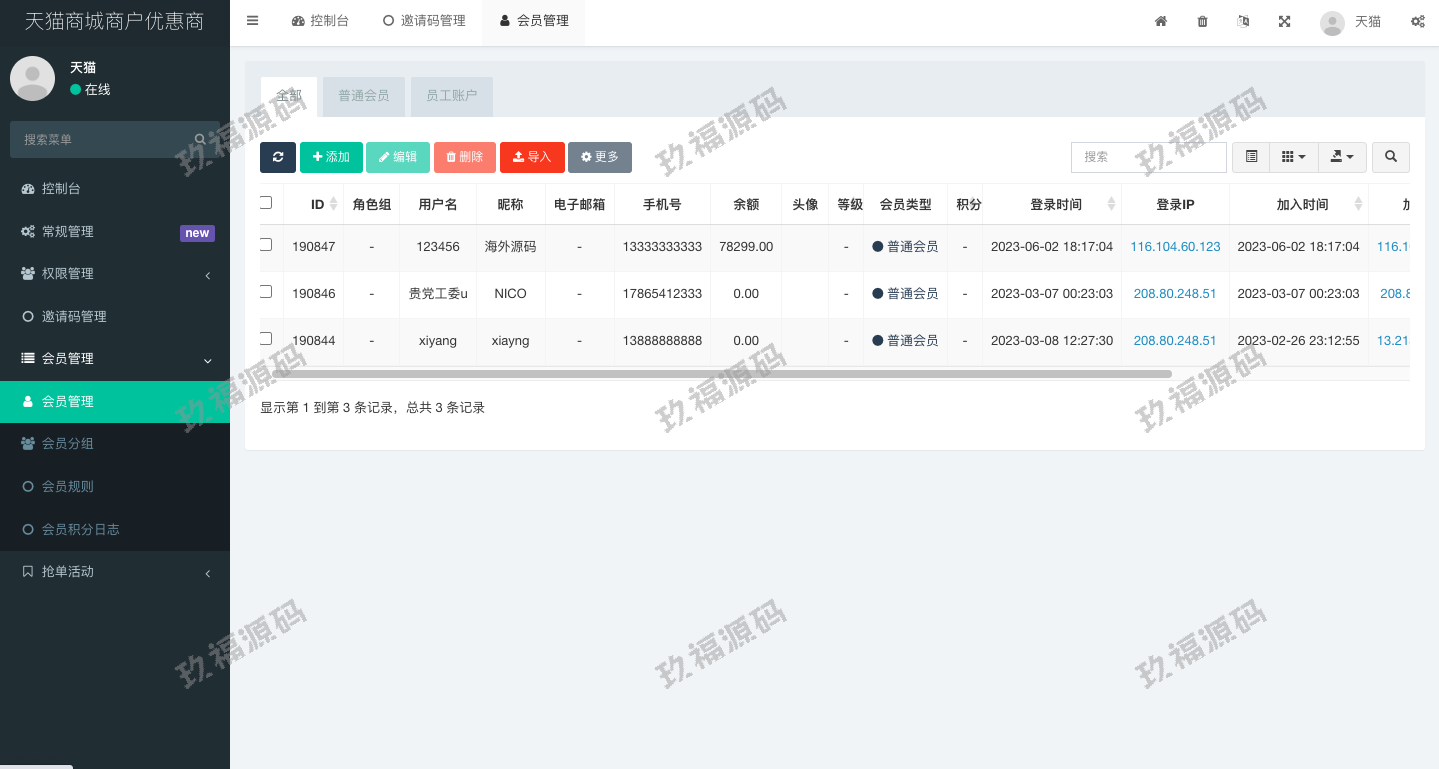Tick the checkbox for row ID 190844
The width and height of the screenshot is (1439, 769).
coord(266,339)
